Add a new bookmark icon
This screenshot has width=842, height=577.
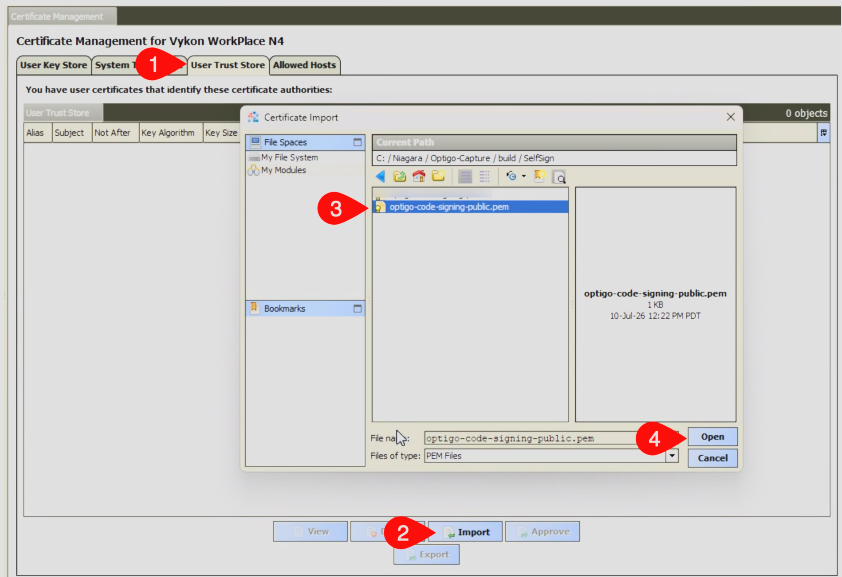tap(539, 176)
